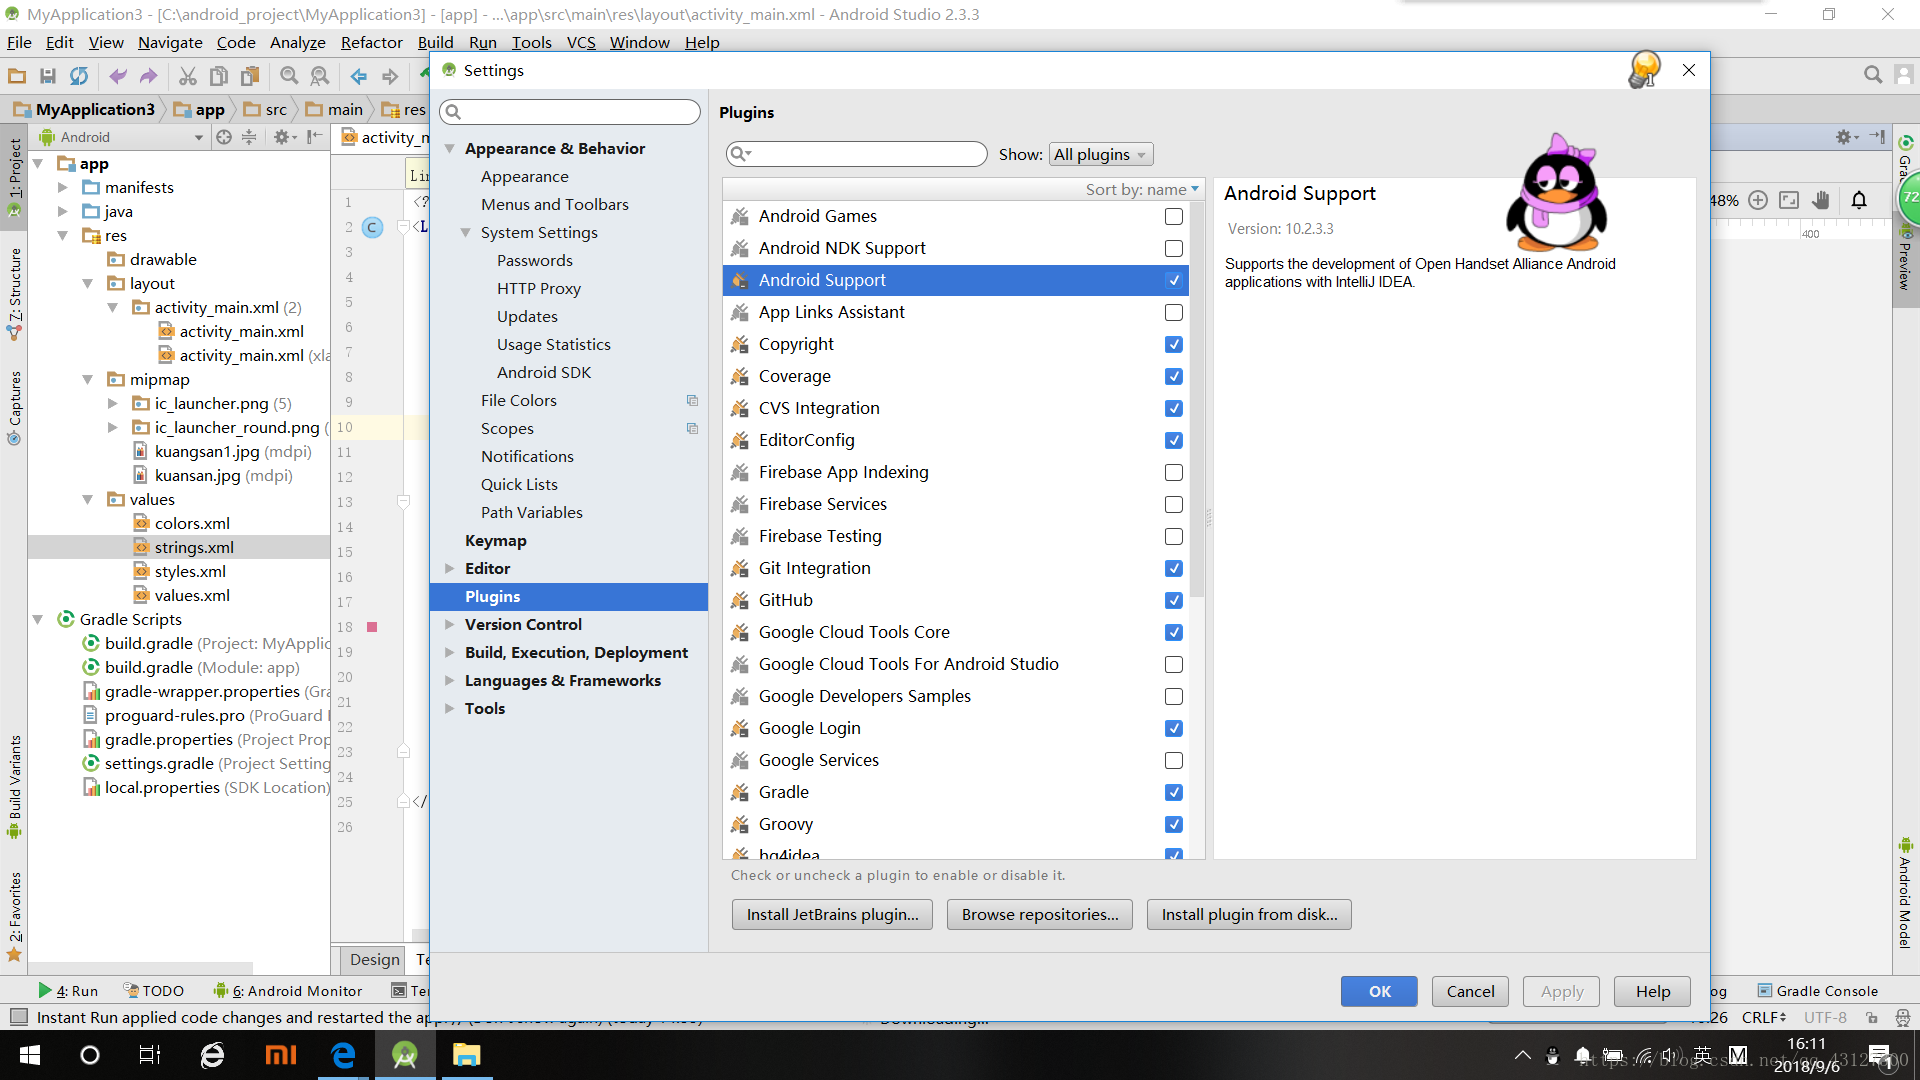1920x1080 pixels.
Task: Open the Refactor menu
Action: [371, 42]
